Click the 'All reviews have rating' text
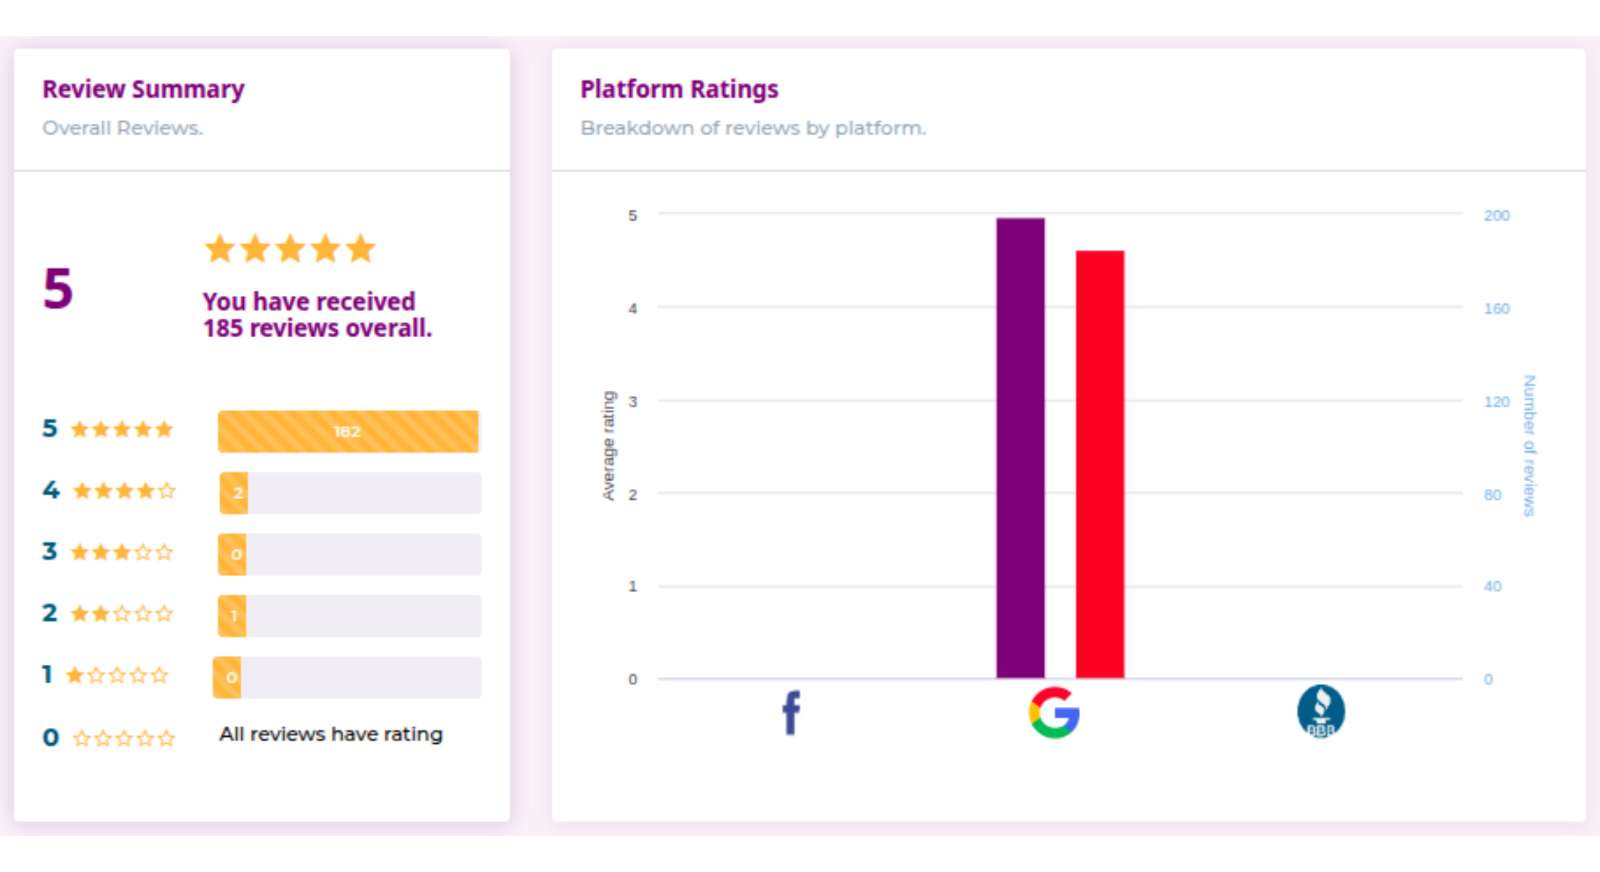Viewport: 1600px width, 872px height. click(331, 734)
